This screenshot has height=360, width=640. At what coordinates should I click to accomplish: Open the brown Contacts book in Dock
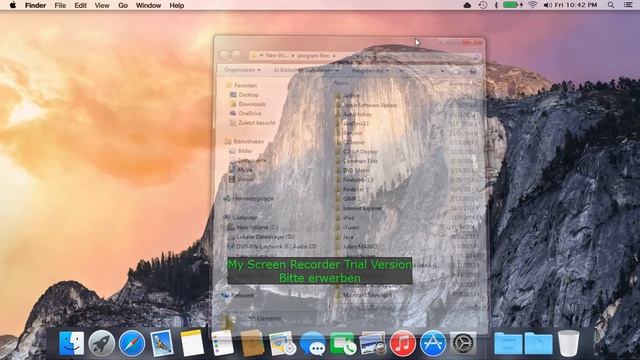pos(252,343)
